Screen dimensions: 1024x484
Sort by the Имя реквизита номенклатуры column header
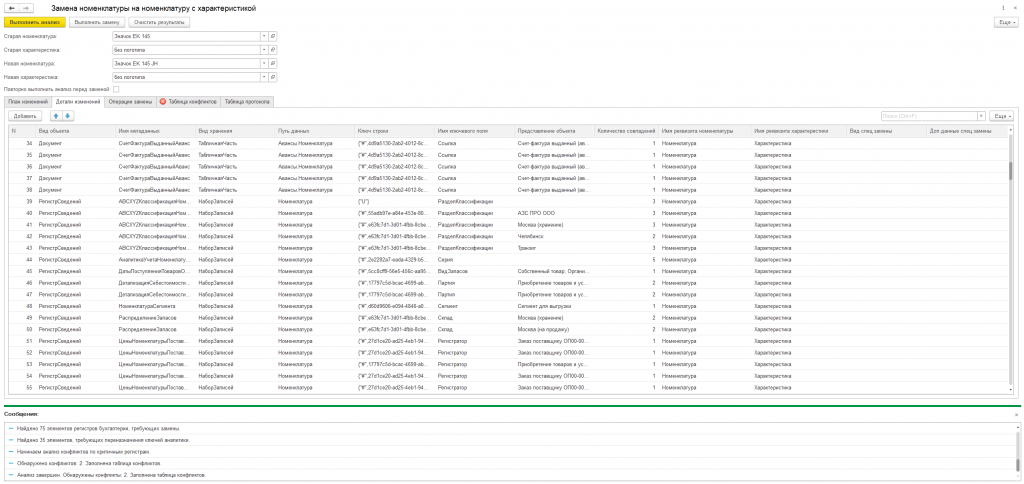pyautogui.click(x=705, y=131)
